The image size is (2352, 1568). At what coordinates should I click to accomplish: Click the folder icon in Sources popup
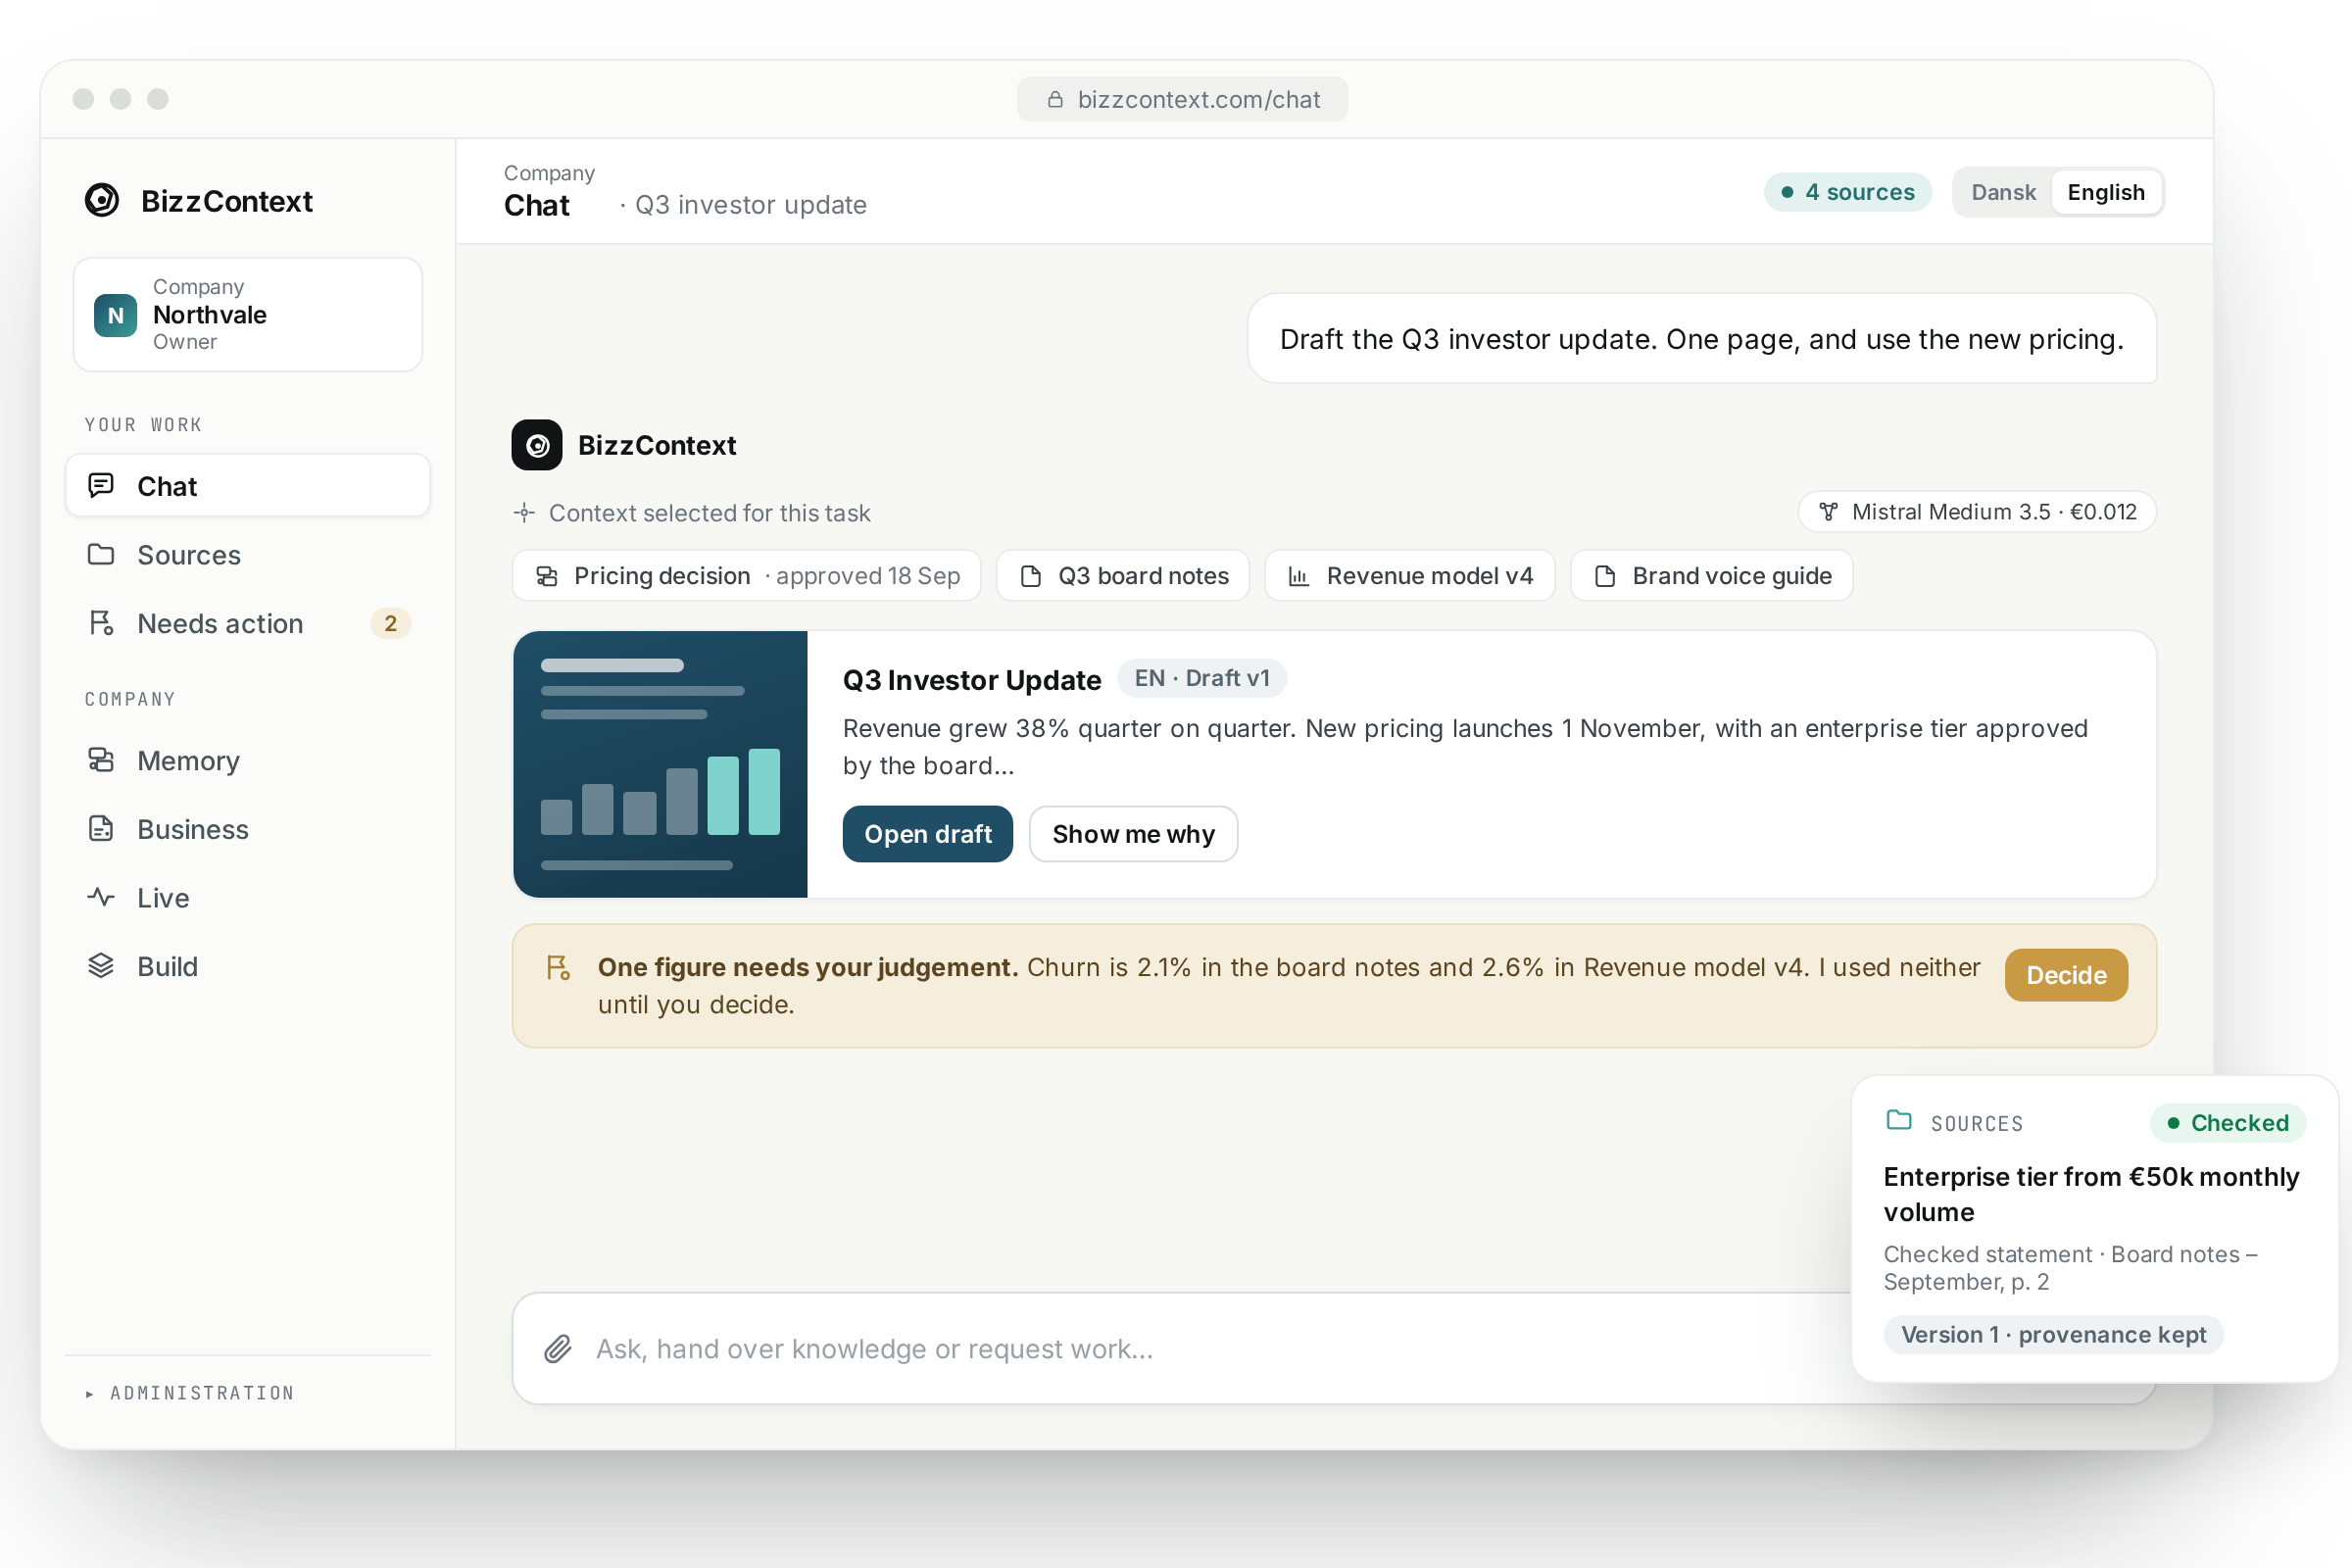1899,1120
